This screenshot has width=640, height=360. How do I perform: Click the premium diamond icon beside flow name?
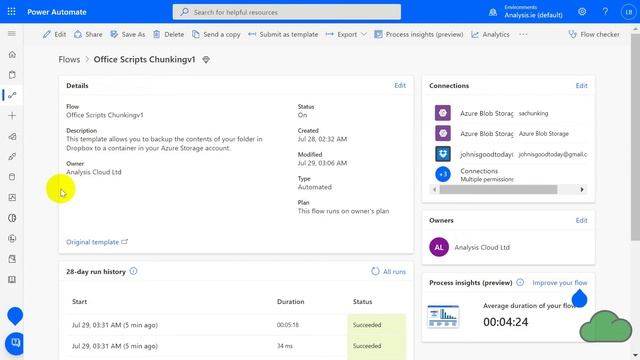pos(206,60)
